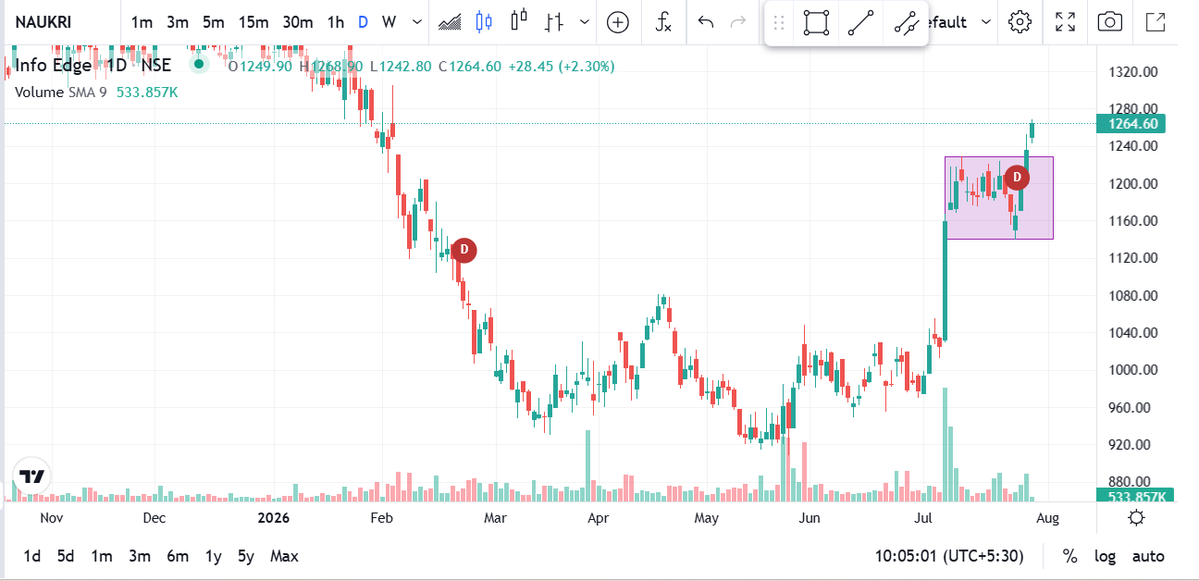This screenshot has width=1199, height=581.
Task: Expand the timeframe interval dropdown
Action: pyautogui.click(x=417, y=22)
